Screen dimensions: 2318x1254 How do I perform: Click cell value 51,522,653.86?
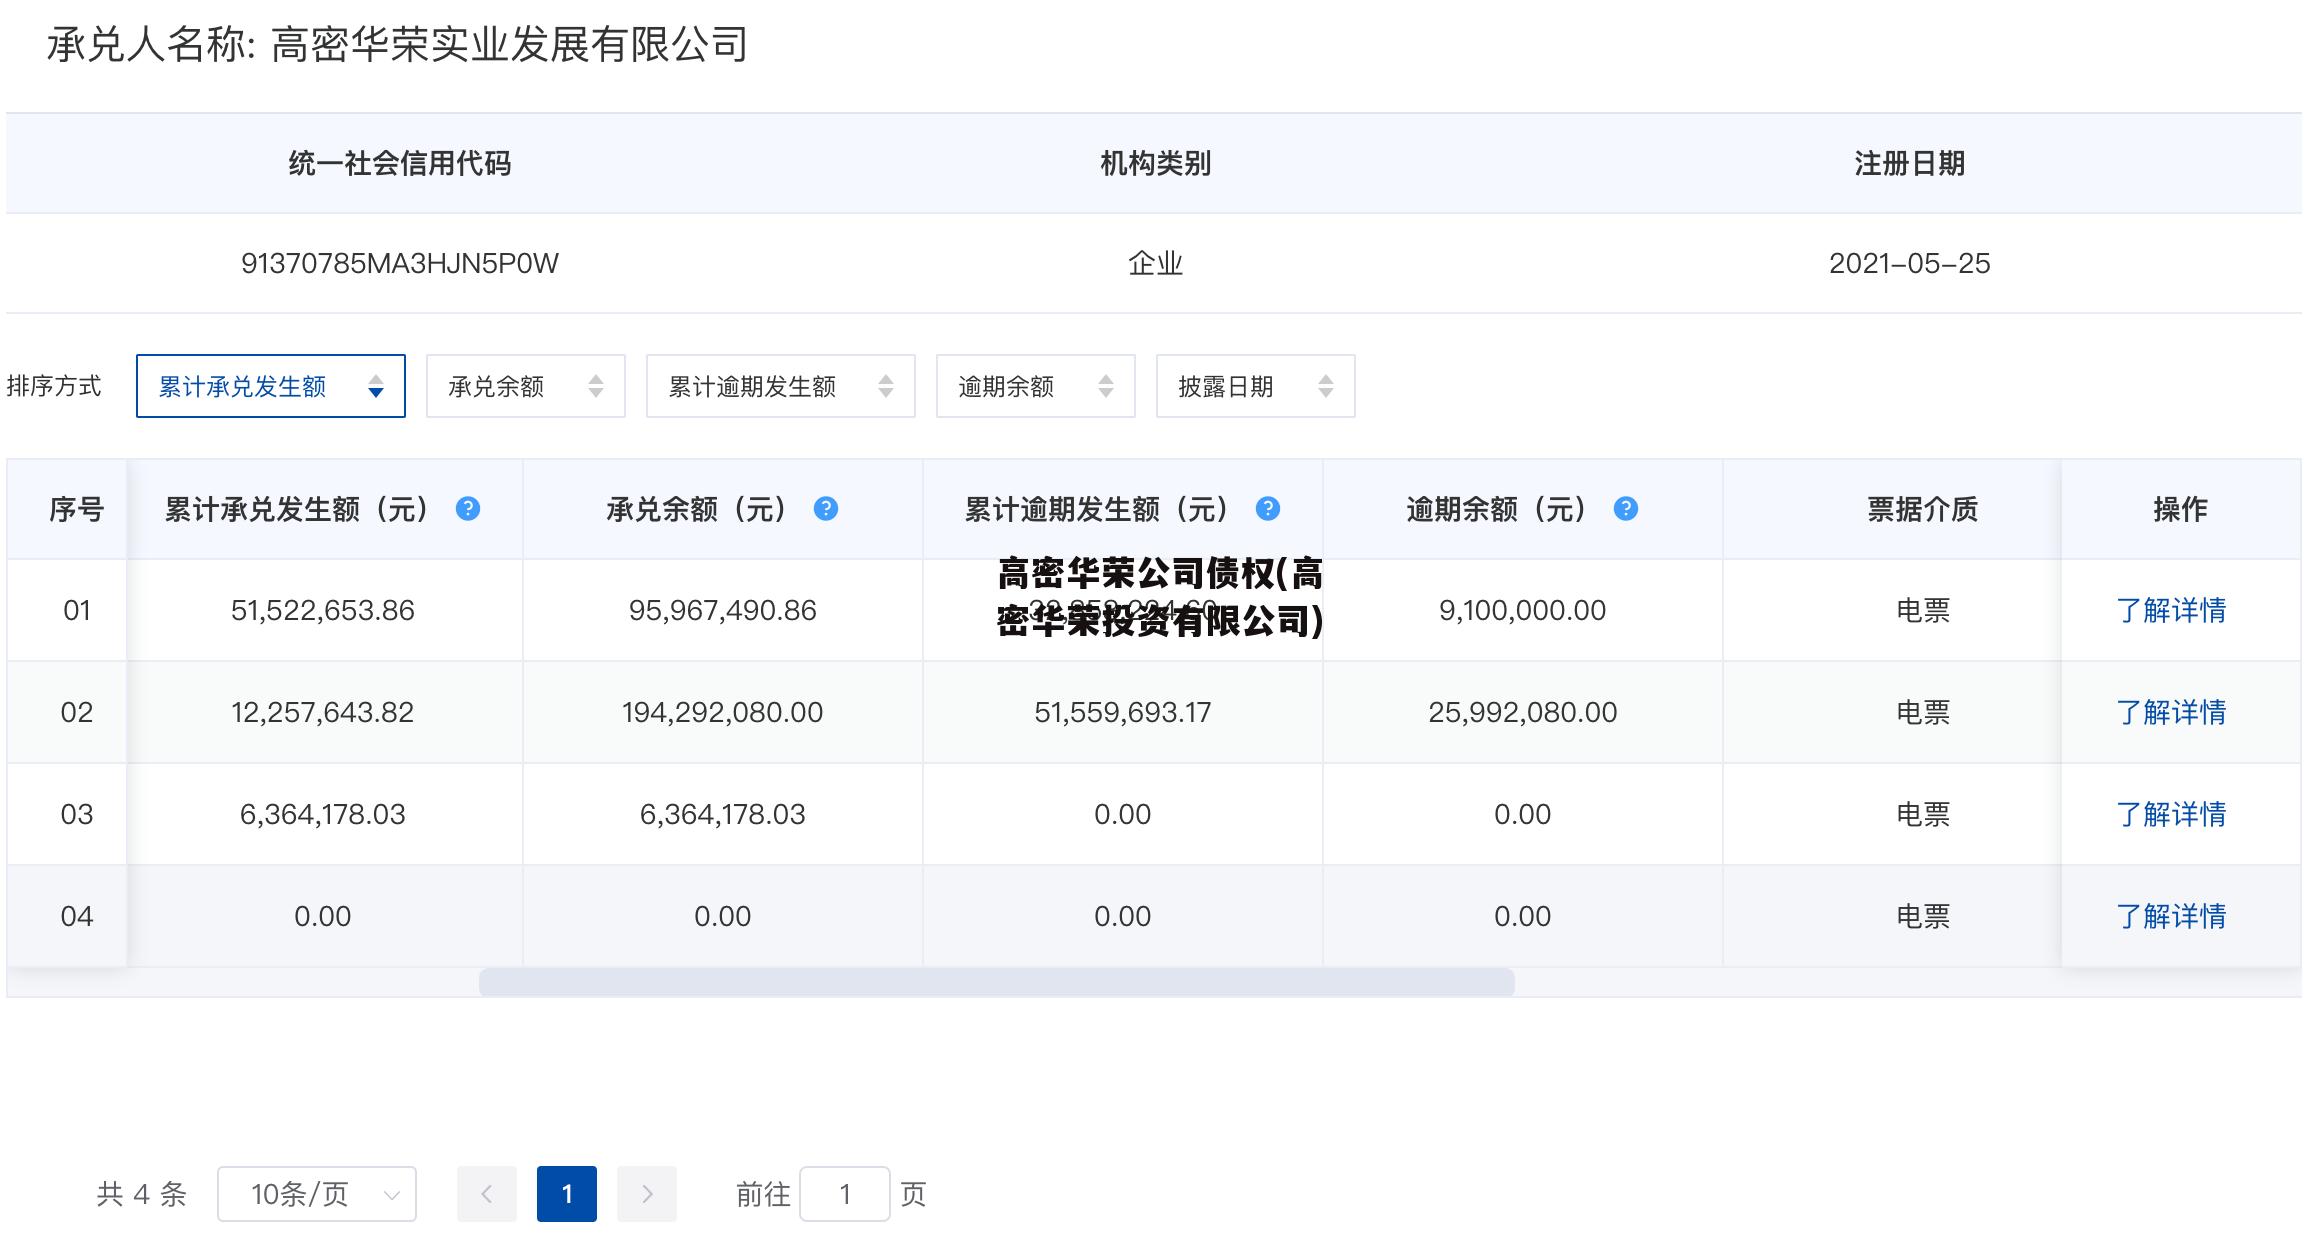[323, 610]
